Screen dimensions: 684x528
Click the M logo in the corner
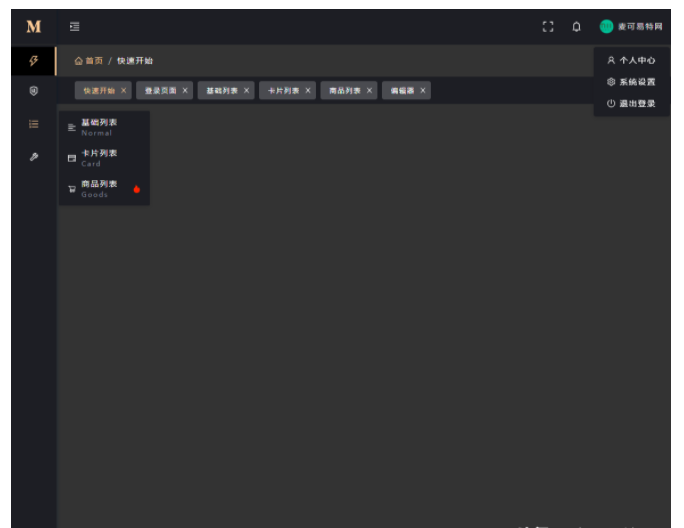[34, 27]
